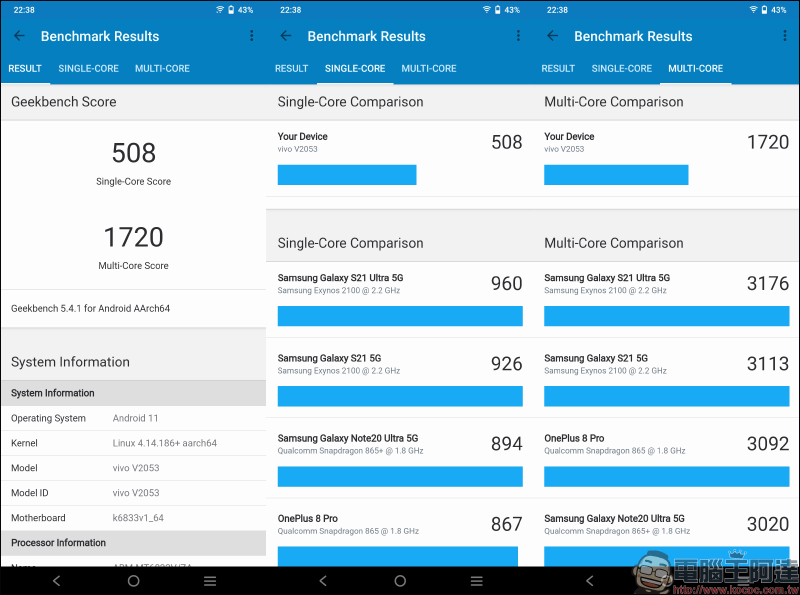Tap Android home circle on first screen

click(134, 581)
